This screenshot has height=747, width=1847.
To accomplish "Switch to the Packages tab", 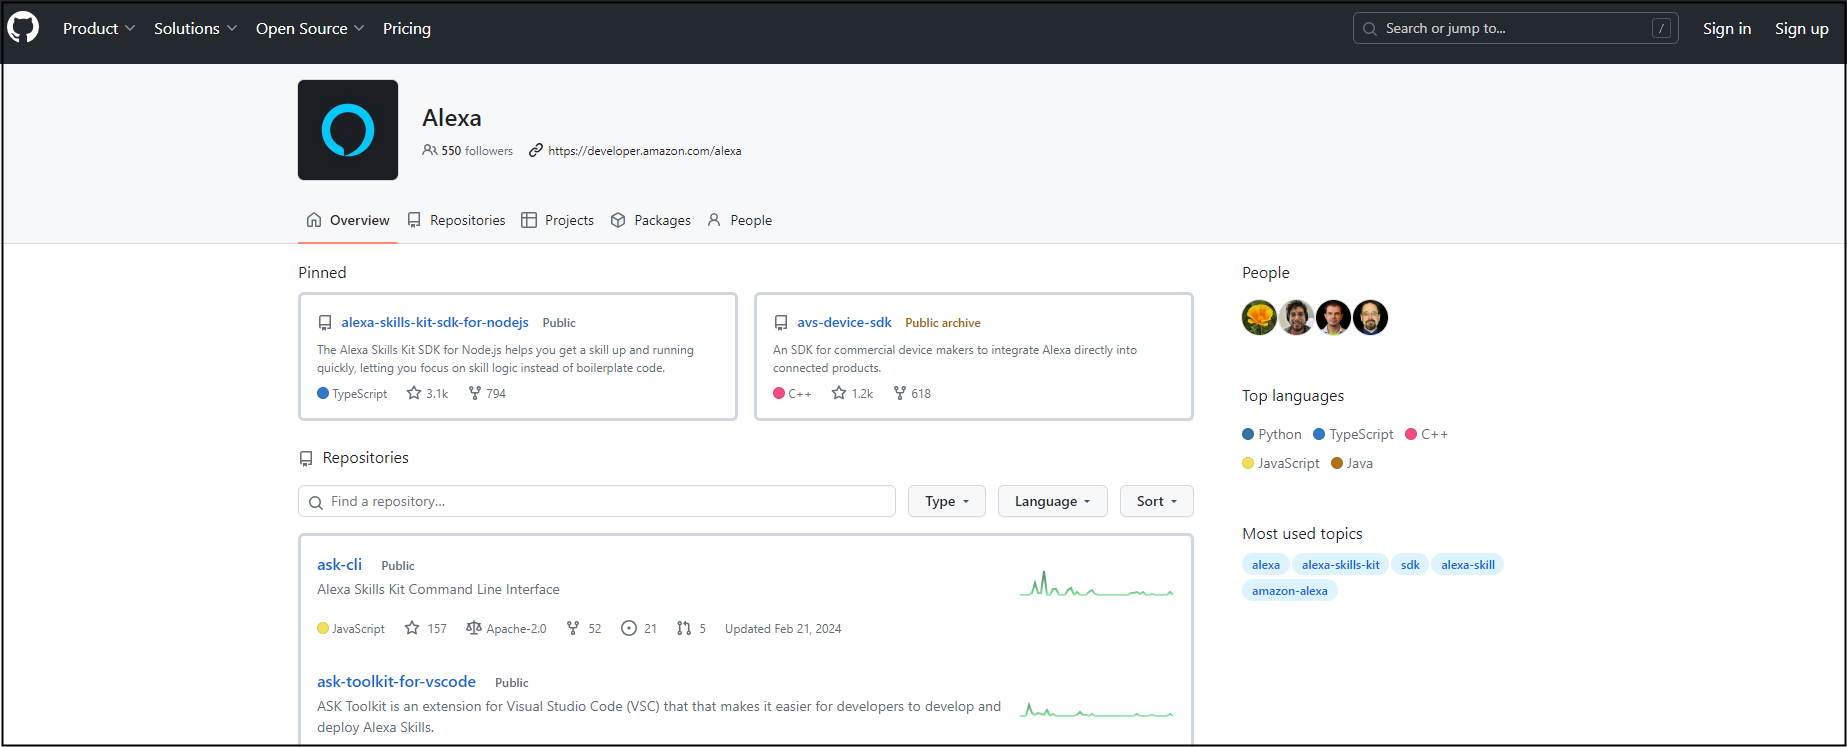I will click(x=651, y=220).
